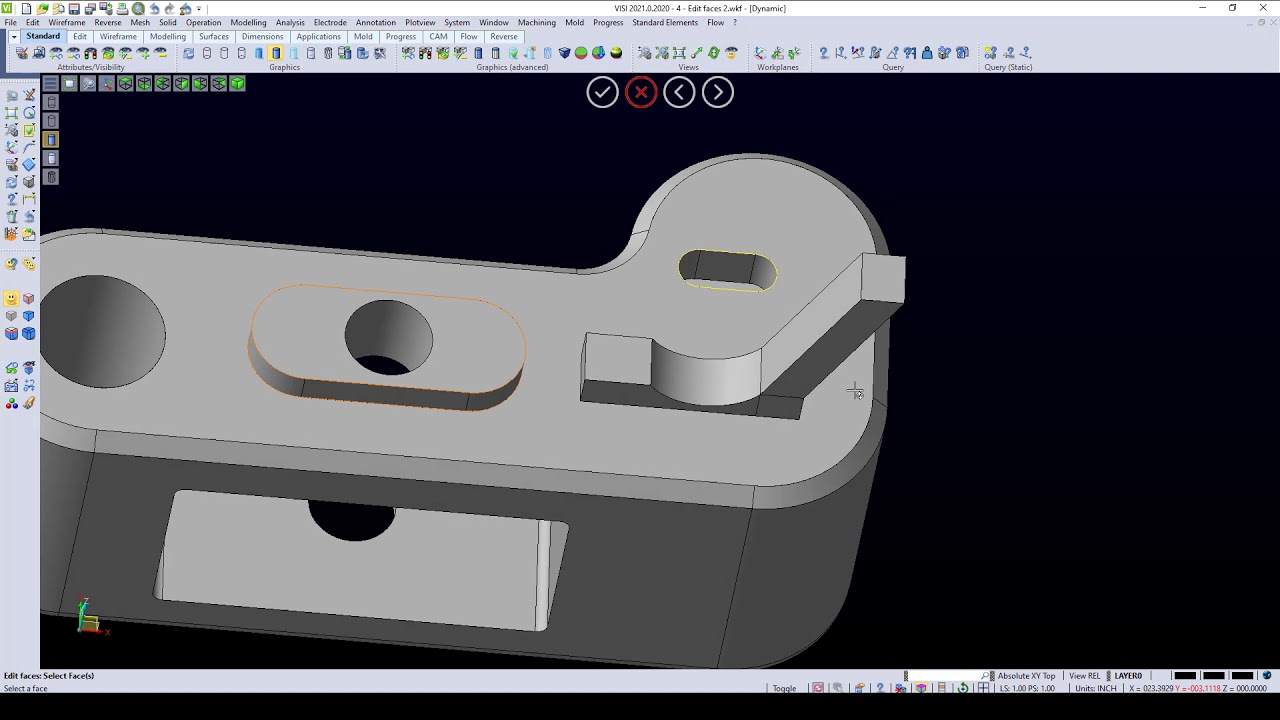Open the View REL selector
The image size is (1280, 720).
coord(1084,675)
